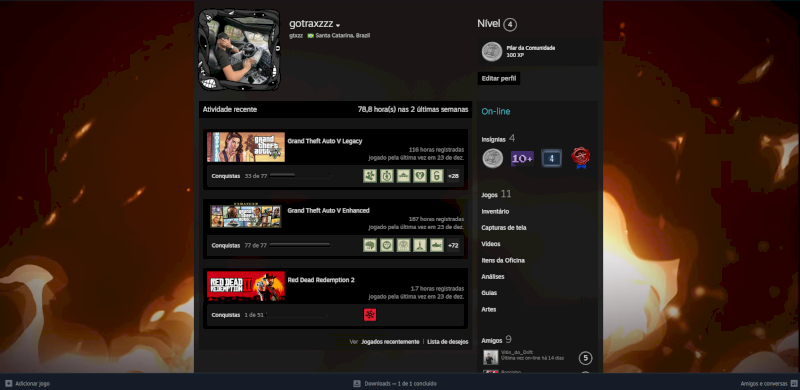Image resolution: width=800 pixels, height=390 pixels.
Task: Click the level 4 circle next to Nível
Action: 510,25
